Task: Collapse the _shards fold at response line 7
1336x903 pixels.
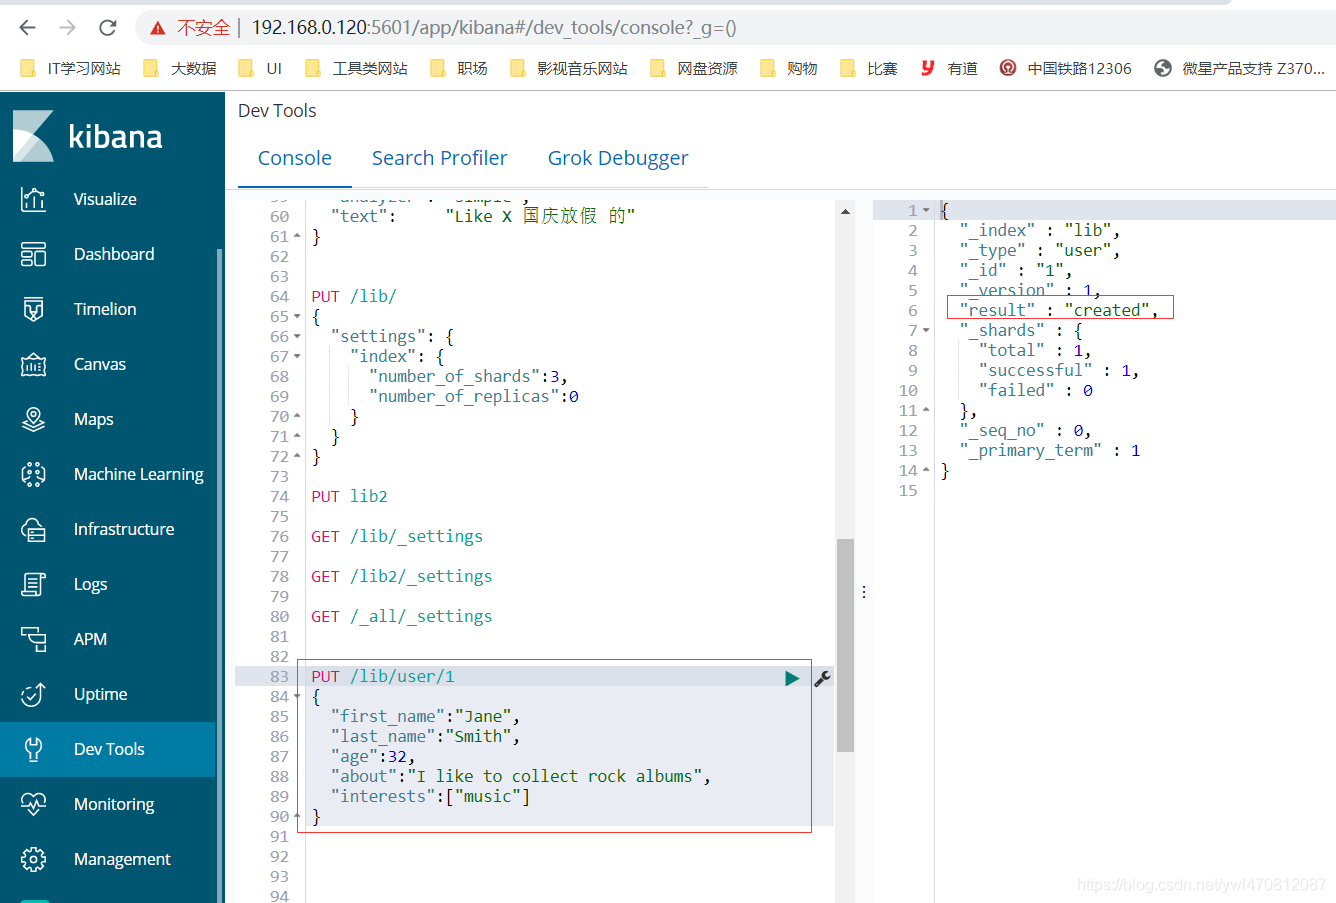Action: pyautogui.click(x=926, y=331)
